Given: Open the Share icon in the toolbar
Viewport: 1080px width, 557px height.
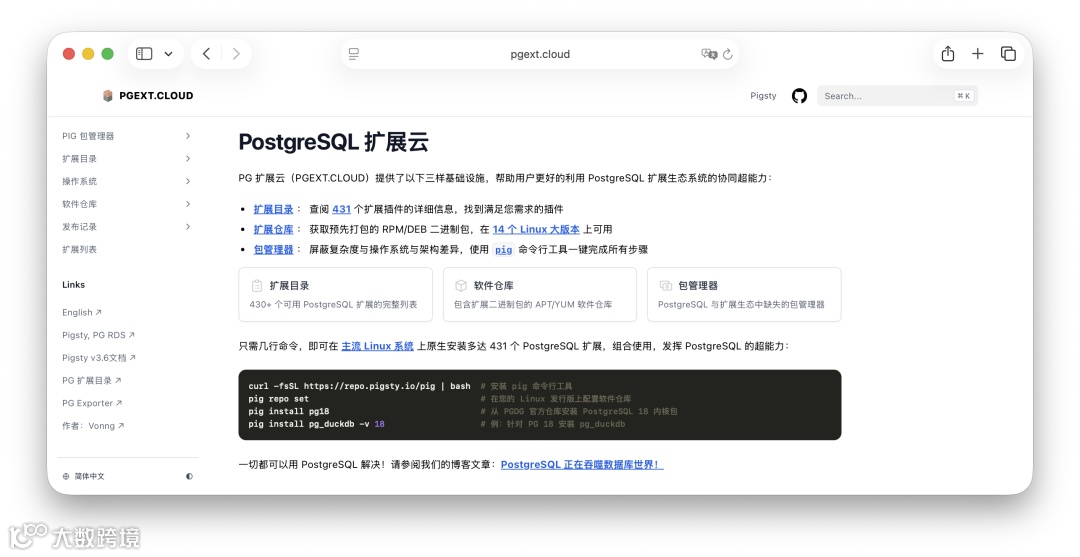Looking at the screenshot, I should [948, 54].
